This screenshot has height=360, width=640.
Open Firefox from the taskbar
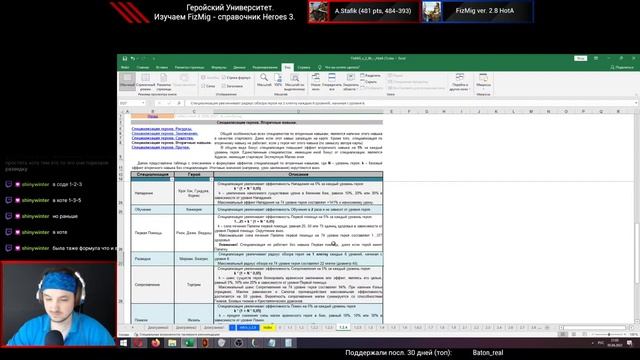pyautogui.click(x=156, y=343)
